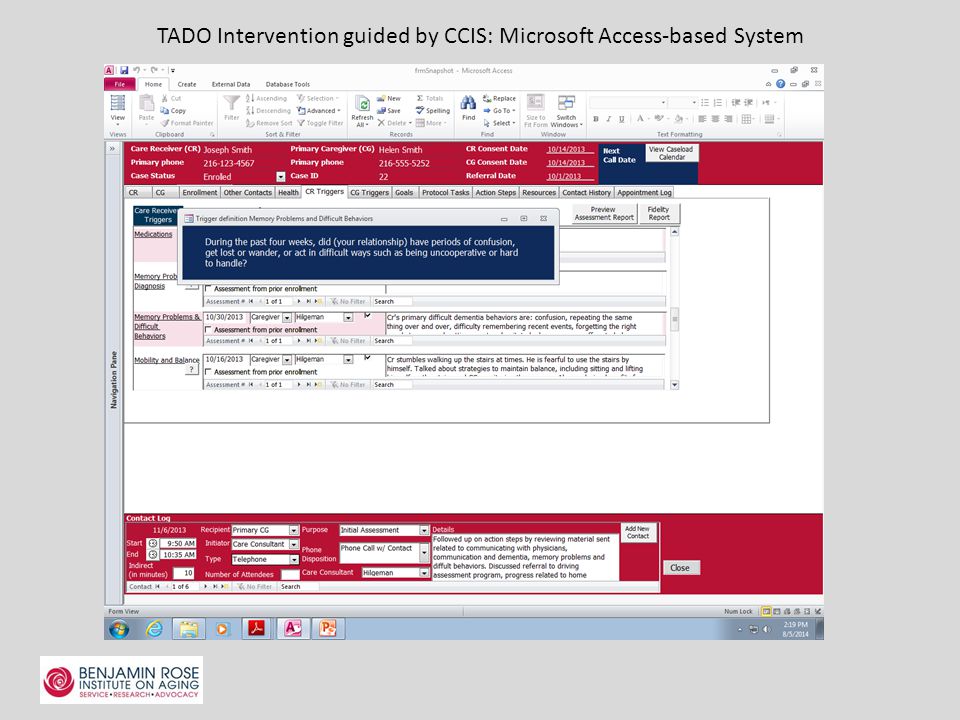The width and height of the screenshot is (960, 720).
Task: Open the View button in ribbon
Action: click(118, 108)
